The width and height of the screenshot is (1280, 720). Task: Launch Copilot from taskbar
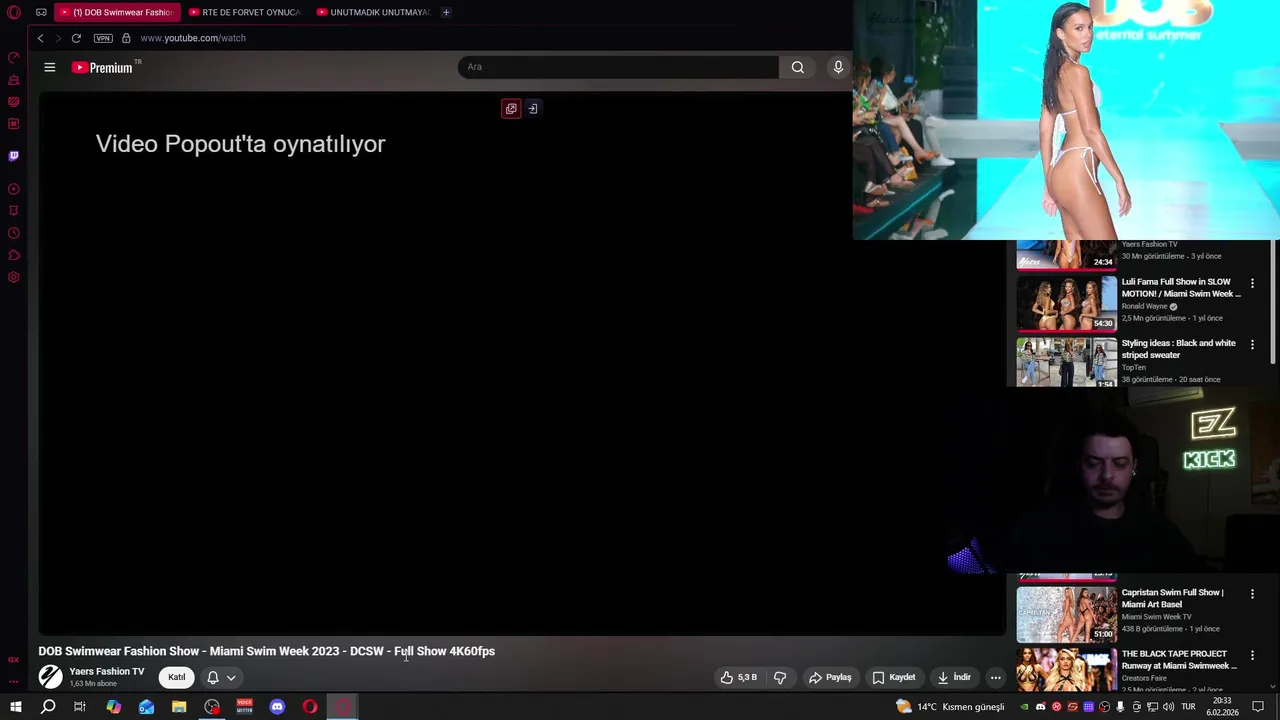point(113,707)
